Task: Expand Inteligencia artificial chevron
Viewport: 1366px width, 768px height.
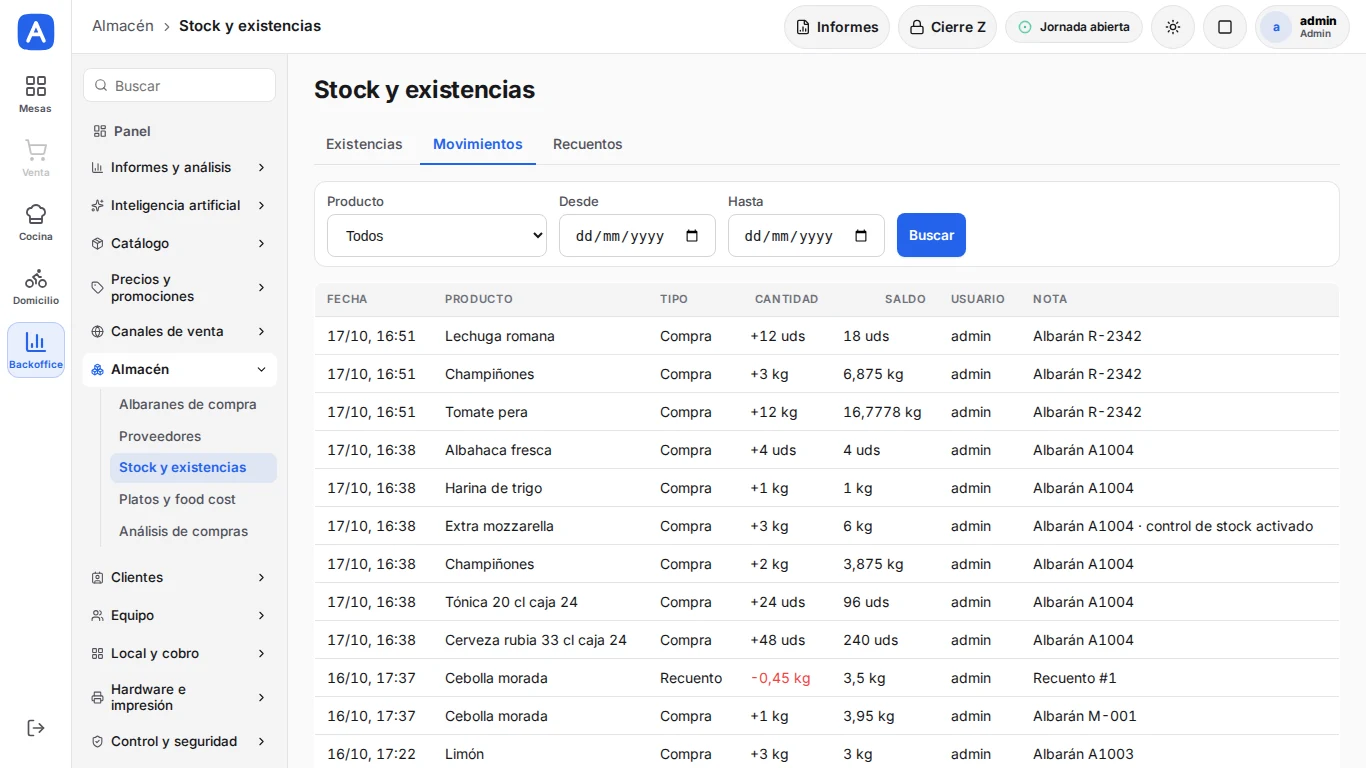Action: click(261, 205)
